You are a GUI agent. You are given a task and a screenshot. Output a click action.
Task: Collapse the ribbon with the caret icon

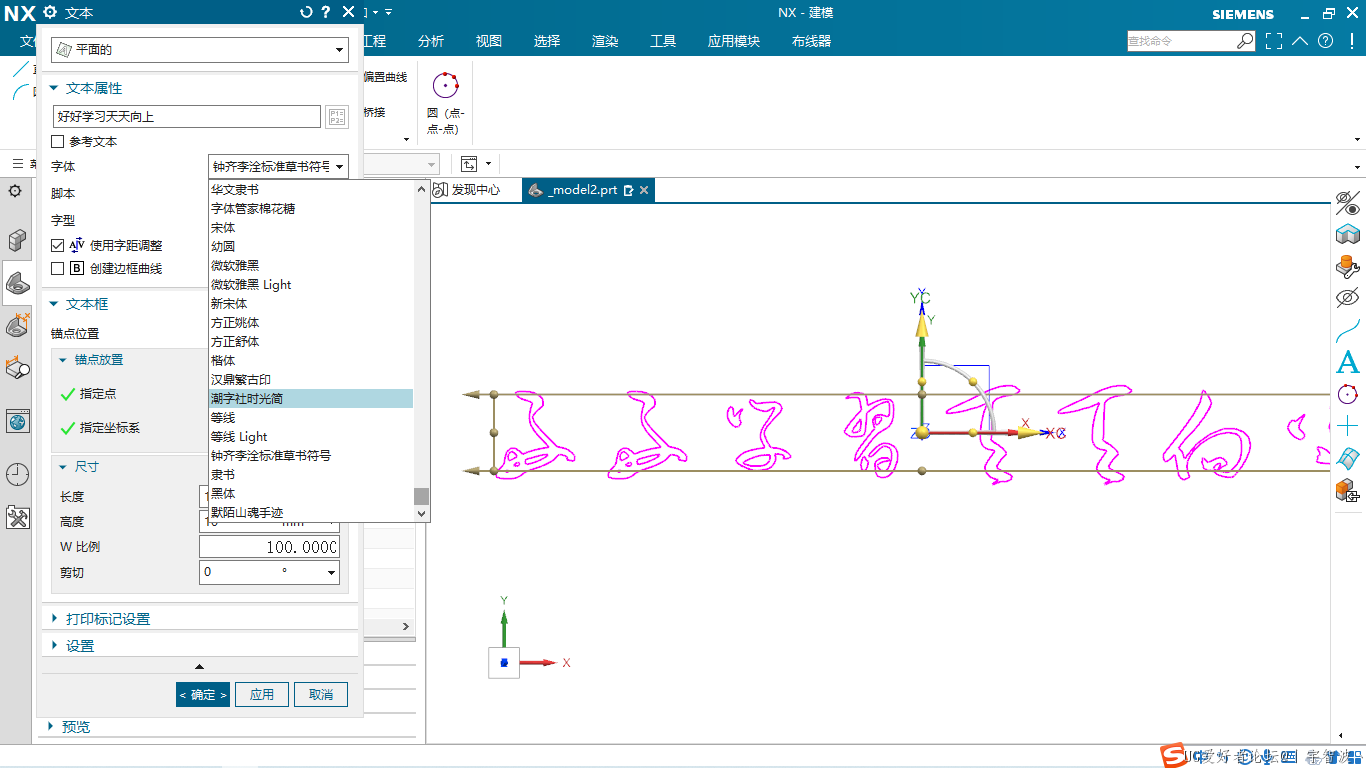coord(1300,41)
